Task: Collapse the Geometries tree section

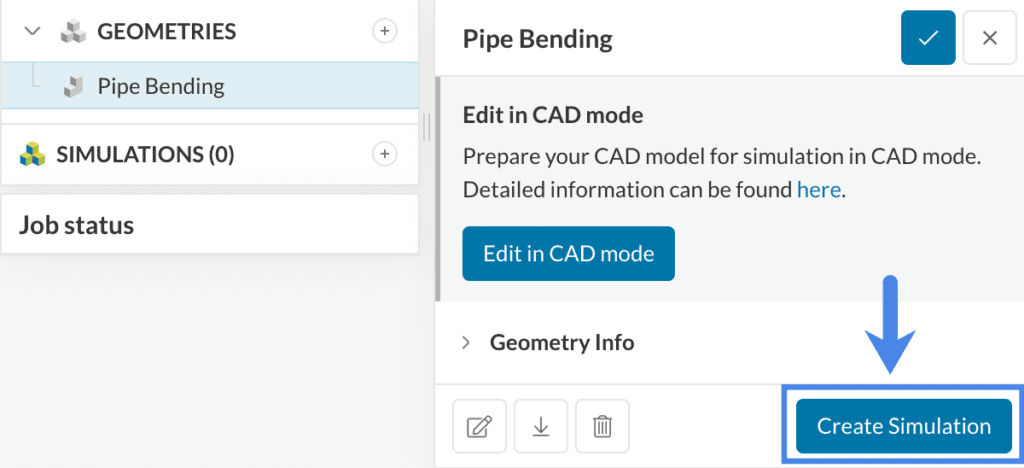Action: [x=32, y=31]
